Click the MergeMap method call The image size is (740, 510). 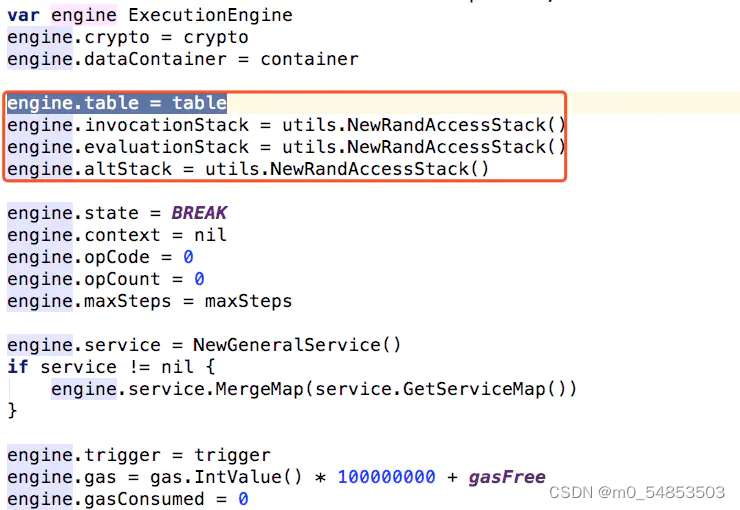coord(259,389)
